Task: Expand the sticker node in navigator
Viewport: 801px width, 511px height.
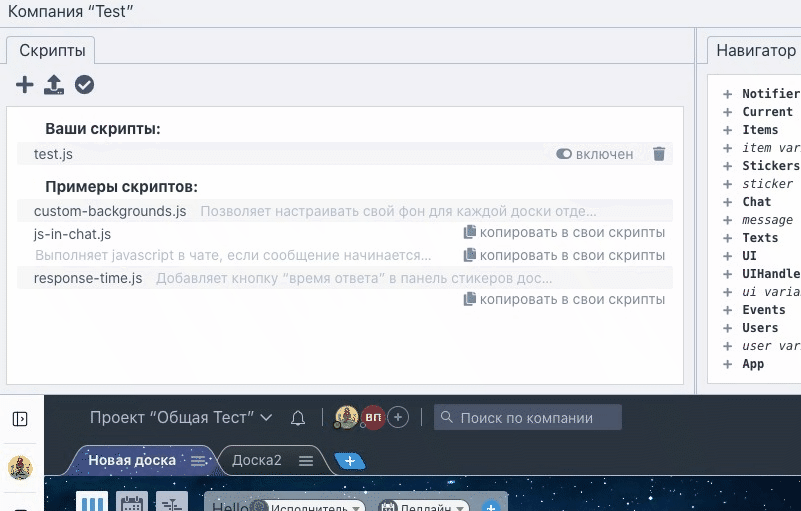Action: pyautogui.click(x=727, y=184)
